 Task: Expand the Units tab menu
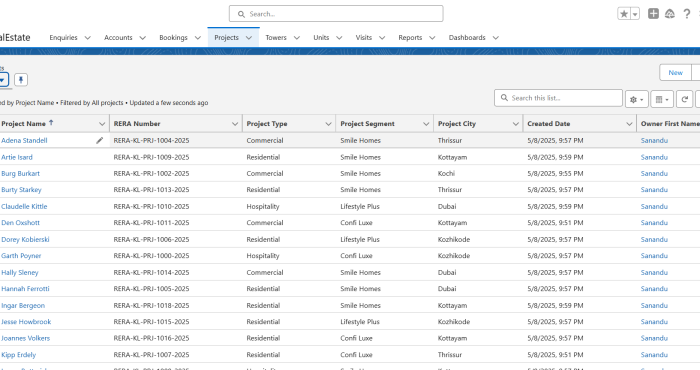339,38
